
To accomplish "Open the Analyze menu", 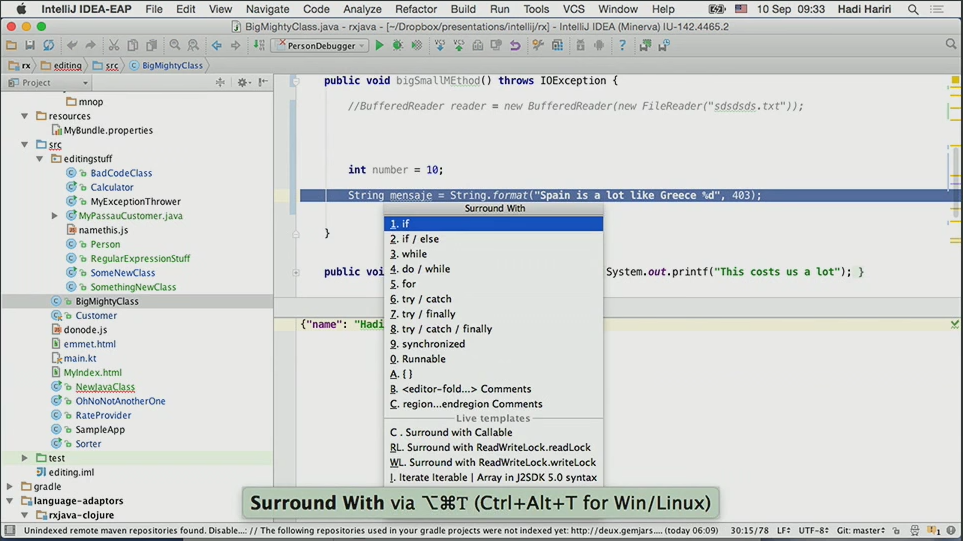I will [362, 9].
